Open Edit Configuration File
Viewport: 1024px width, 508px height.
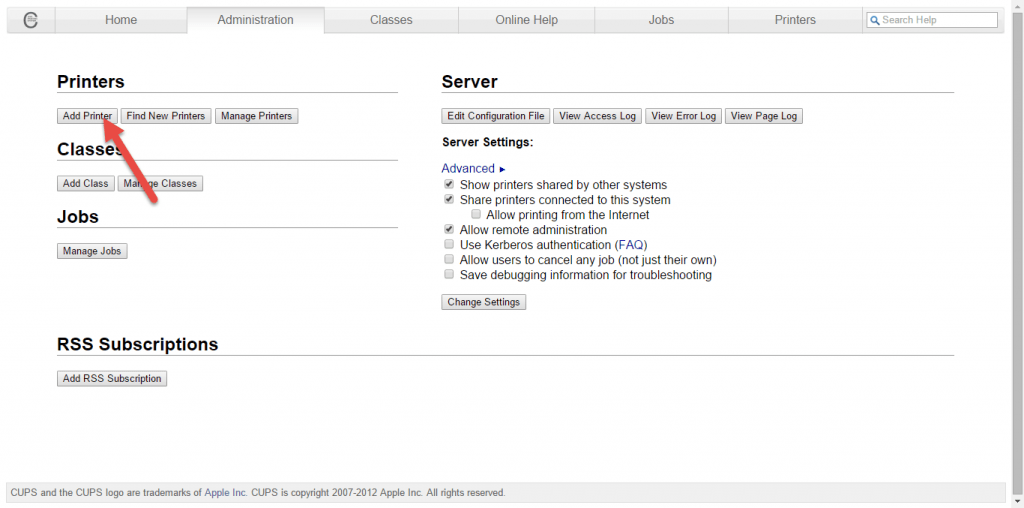496,116
